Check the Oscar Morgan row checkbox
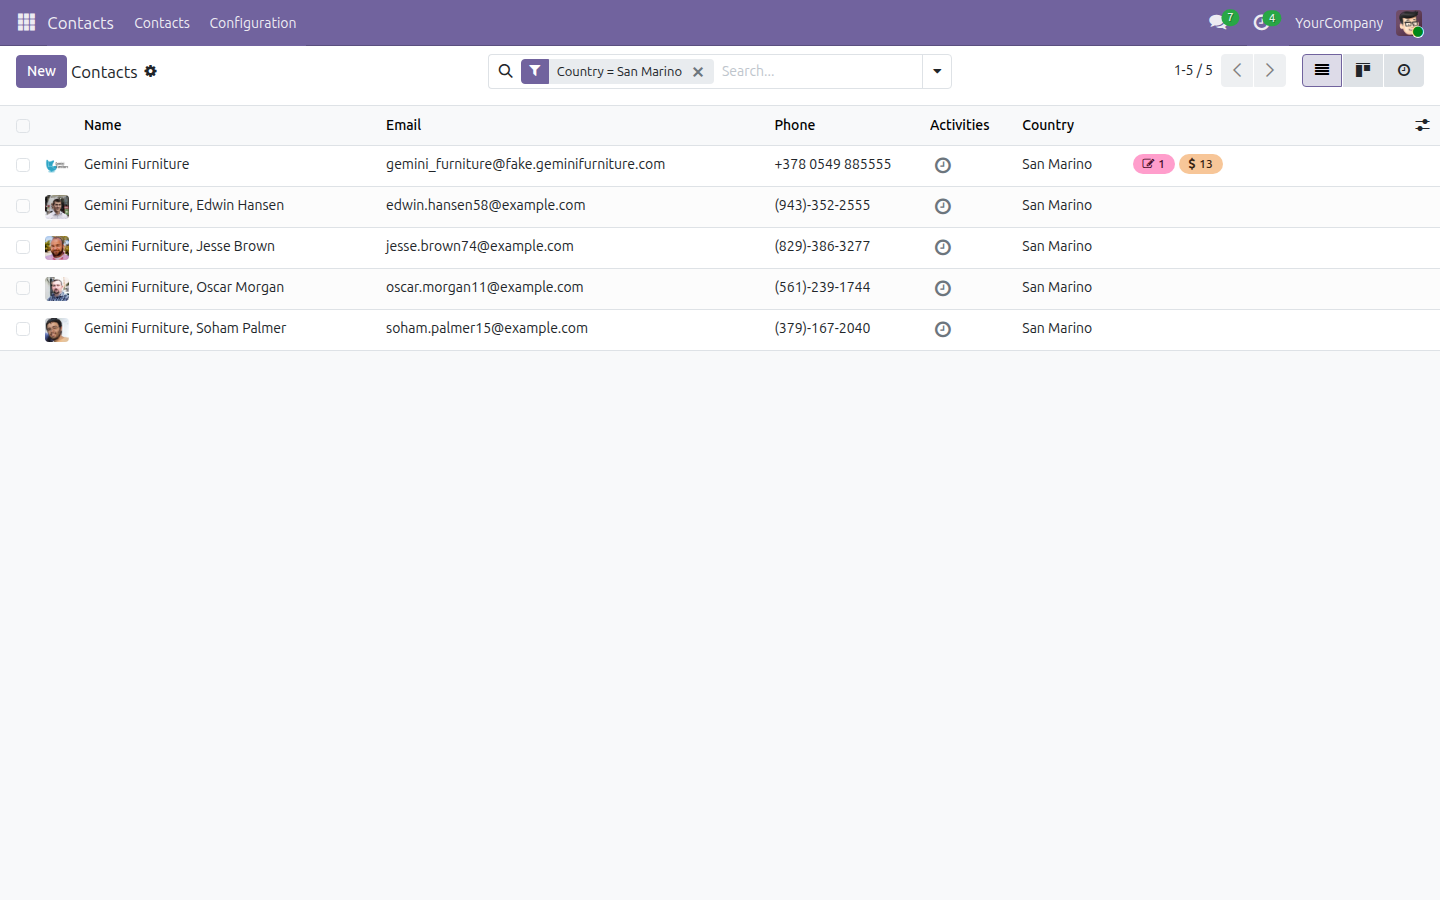Screen dimensions: 1440x900 coord(23,288)
